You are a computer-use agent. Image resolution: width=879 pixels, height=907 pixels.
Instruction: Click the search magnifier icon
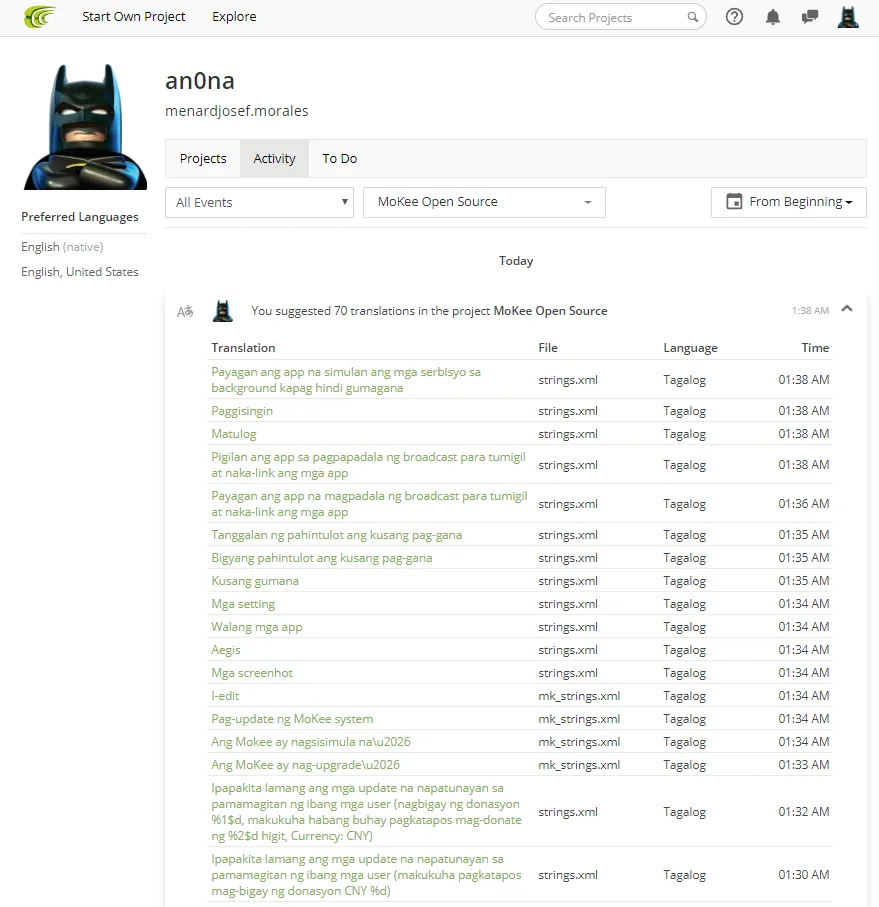click(692, 17)
